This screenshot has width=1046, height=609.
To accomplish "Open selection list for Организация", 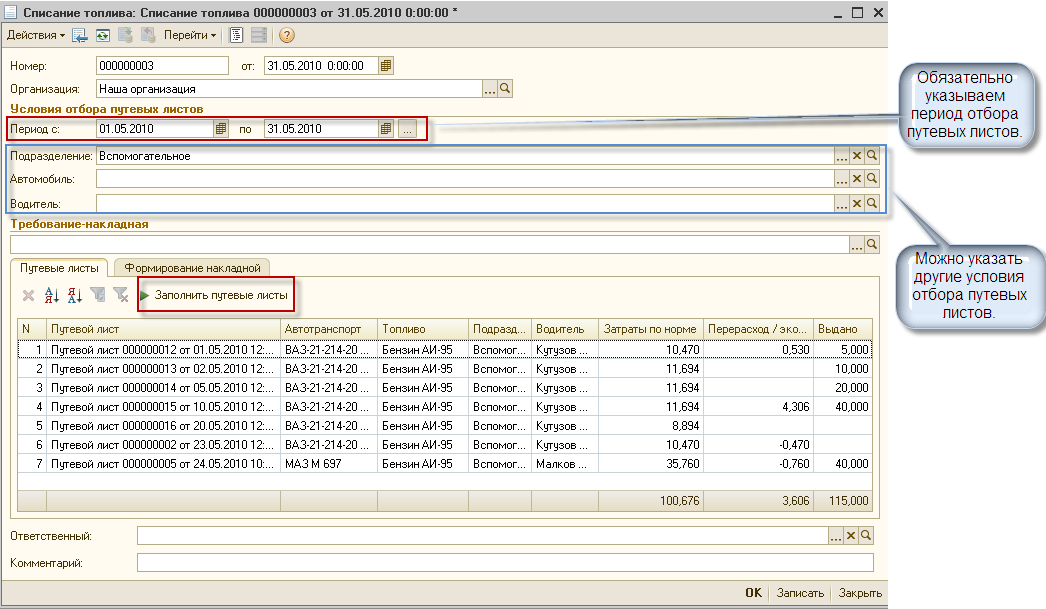I will pyautogui.click(x=490, y=89).
